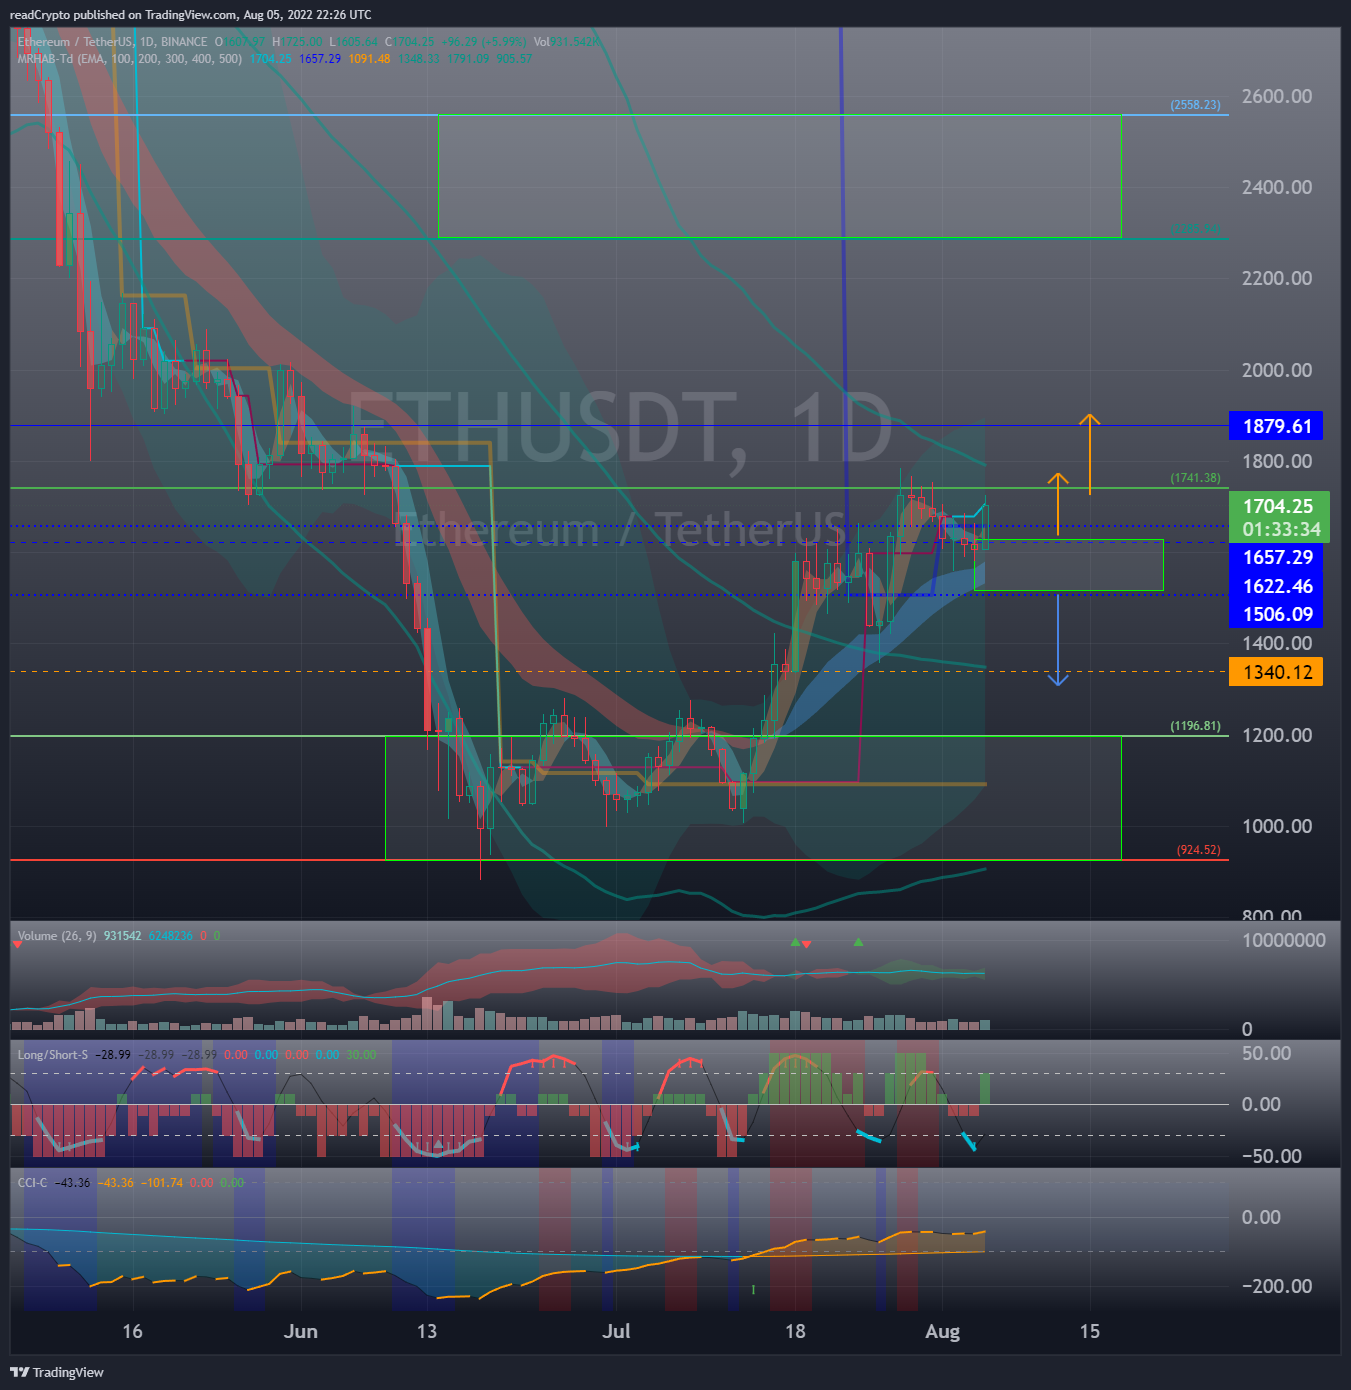The width and height of the screenshot is (1351, 1390).
Task: Click the 50.00 axis label in Long/Short-S pane
Action: pyautogui.click(x=1266, y=1053)
